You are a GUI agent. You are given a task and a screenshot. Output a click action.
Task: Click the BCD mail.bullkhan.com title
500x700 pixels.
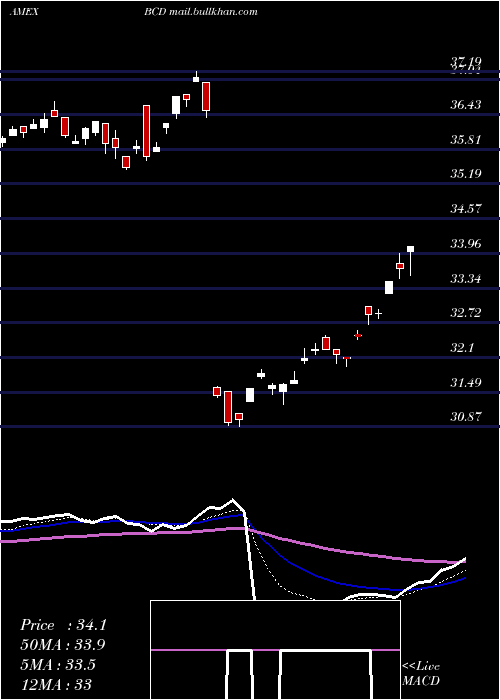(201, 12)
